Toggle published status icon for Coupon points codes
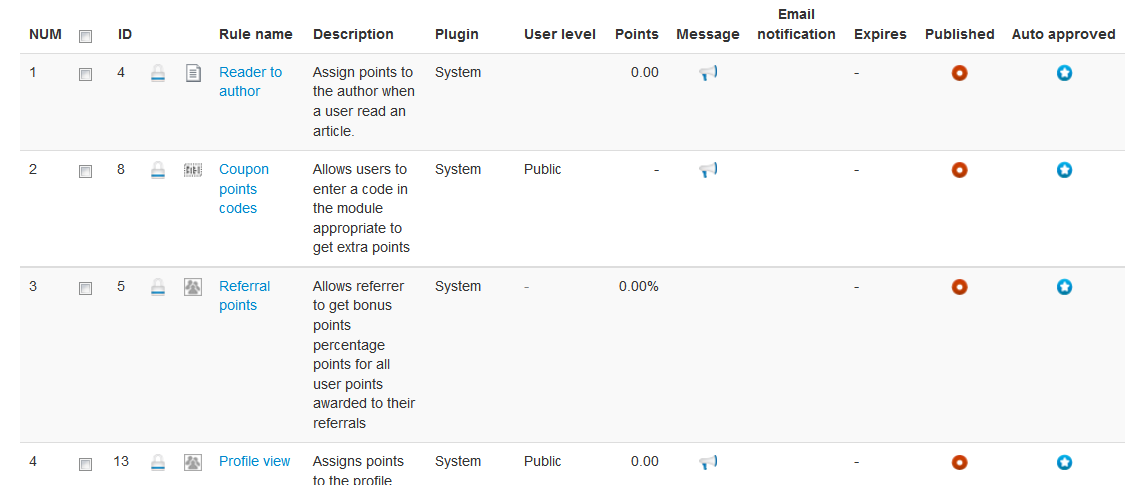1126x485 pixels. [x=959, y=170]
